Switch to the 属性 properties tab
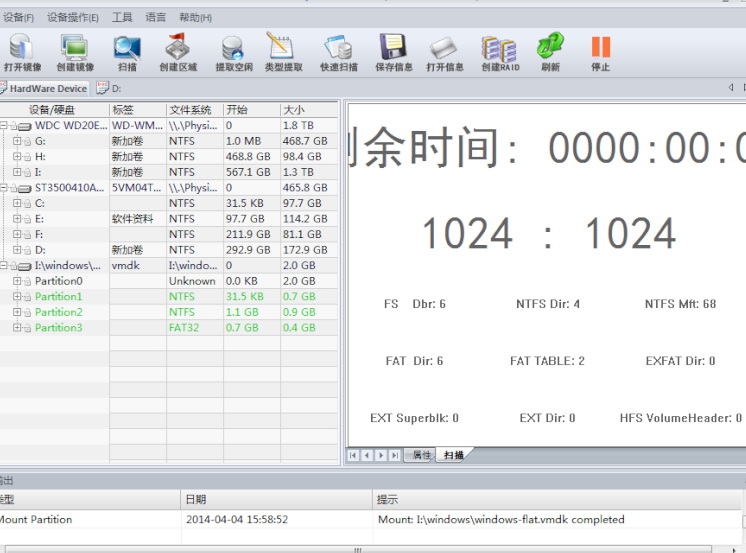This screenshot has width=746, height=553. point(421,455)
